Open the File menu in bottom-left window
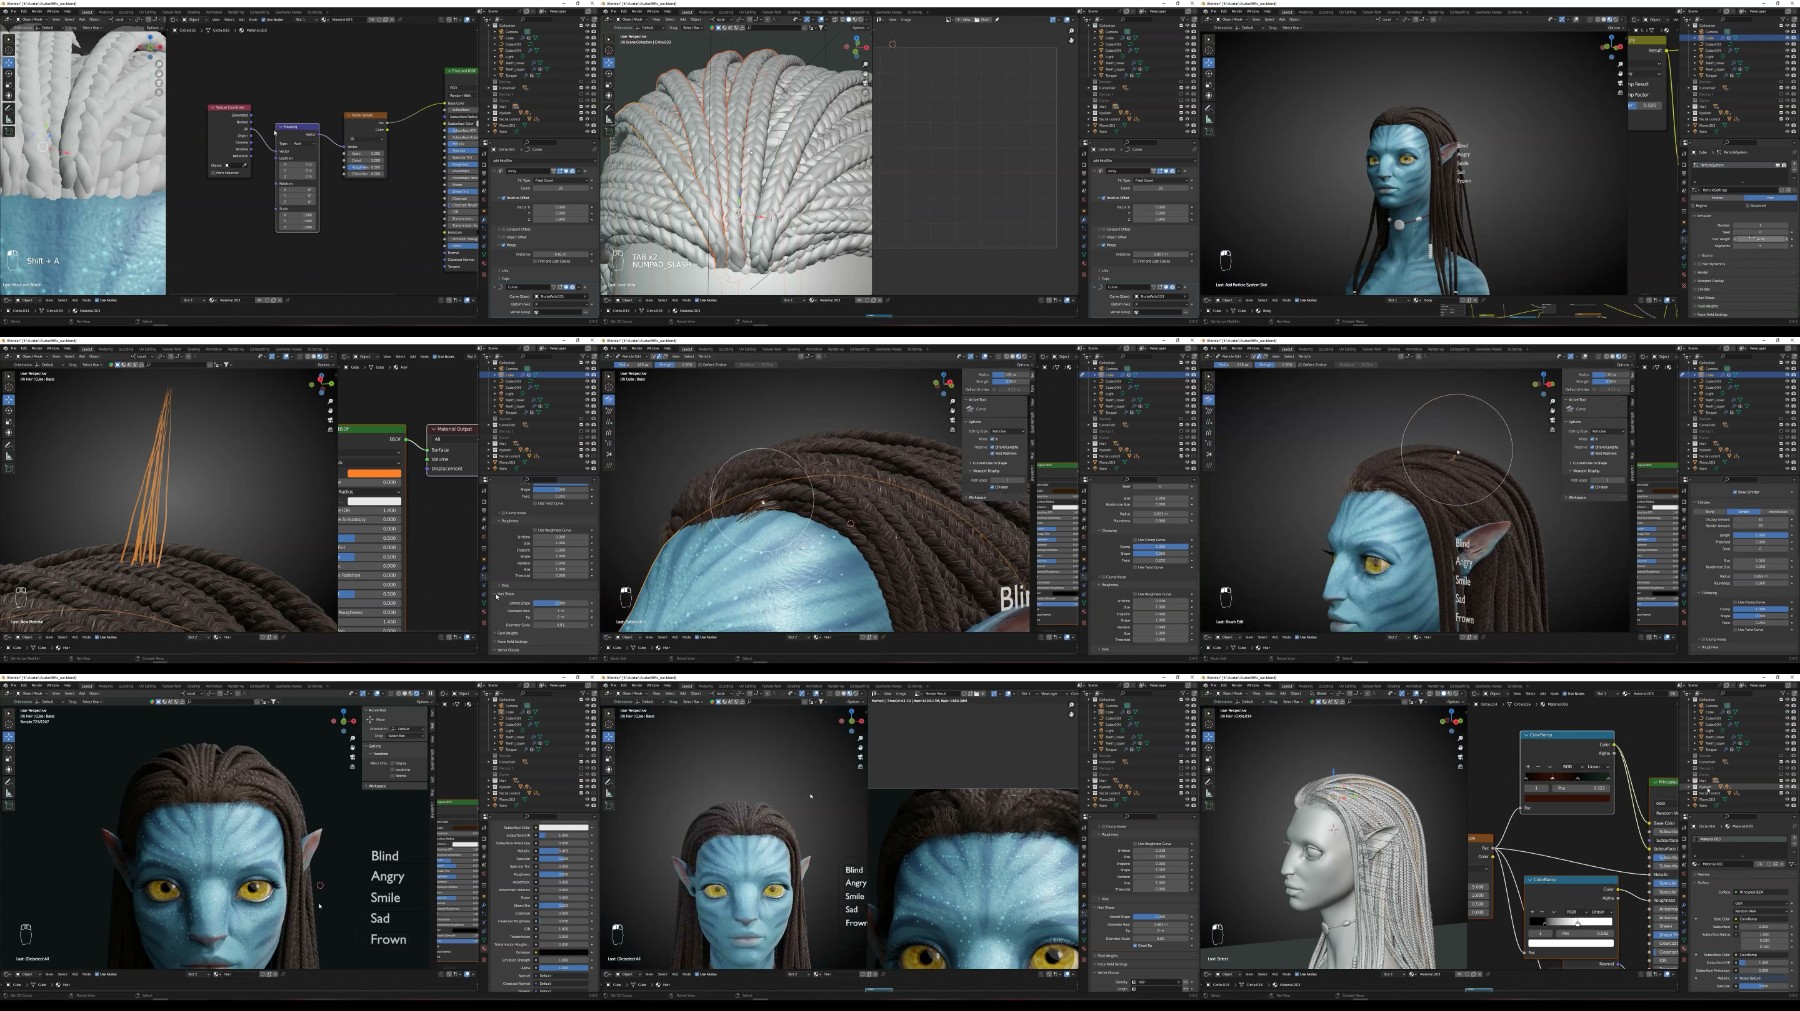 [x=13, y=685]
